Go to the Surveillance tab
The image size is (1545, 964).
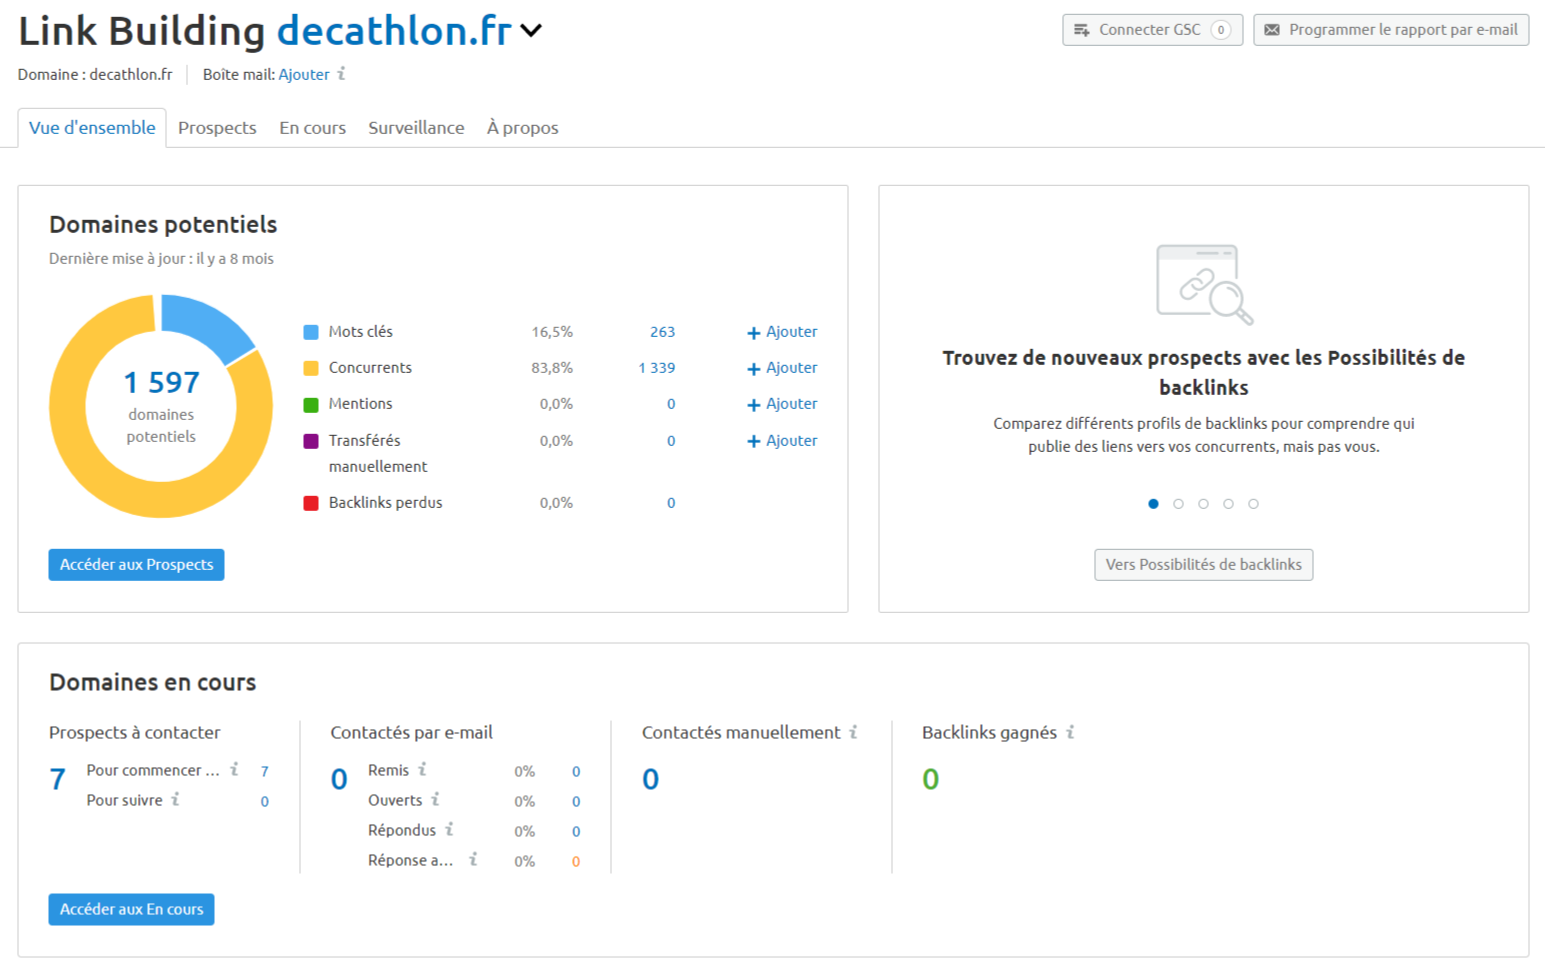point(416,127)
